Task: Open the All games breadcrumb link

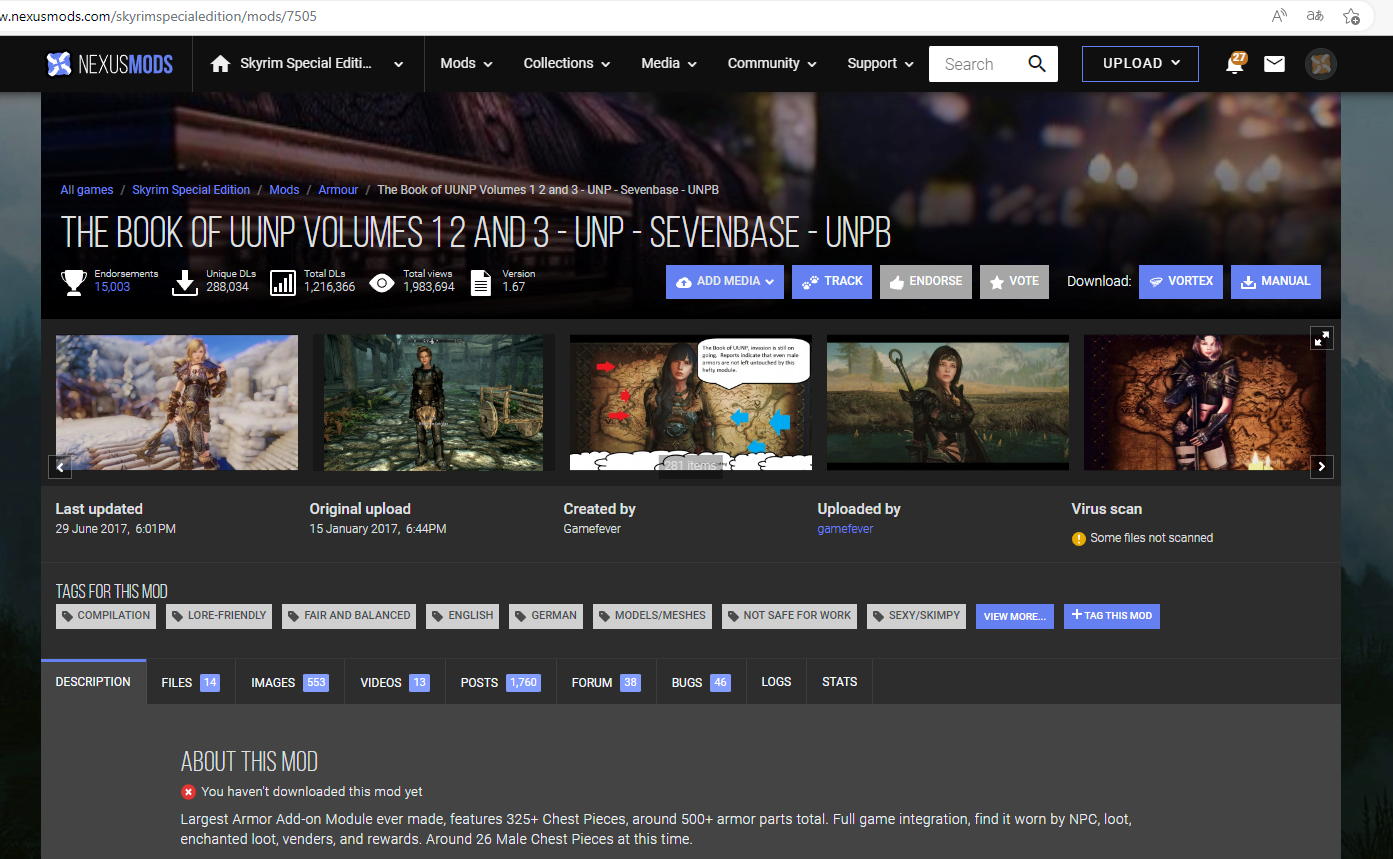Action: pyautogui.click(x=87, y=190)
